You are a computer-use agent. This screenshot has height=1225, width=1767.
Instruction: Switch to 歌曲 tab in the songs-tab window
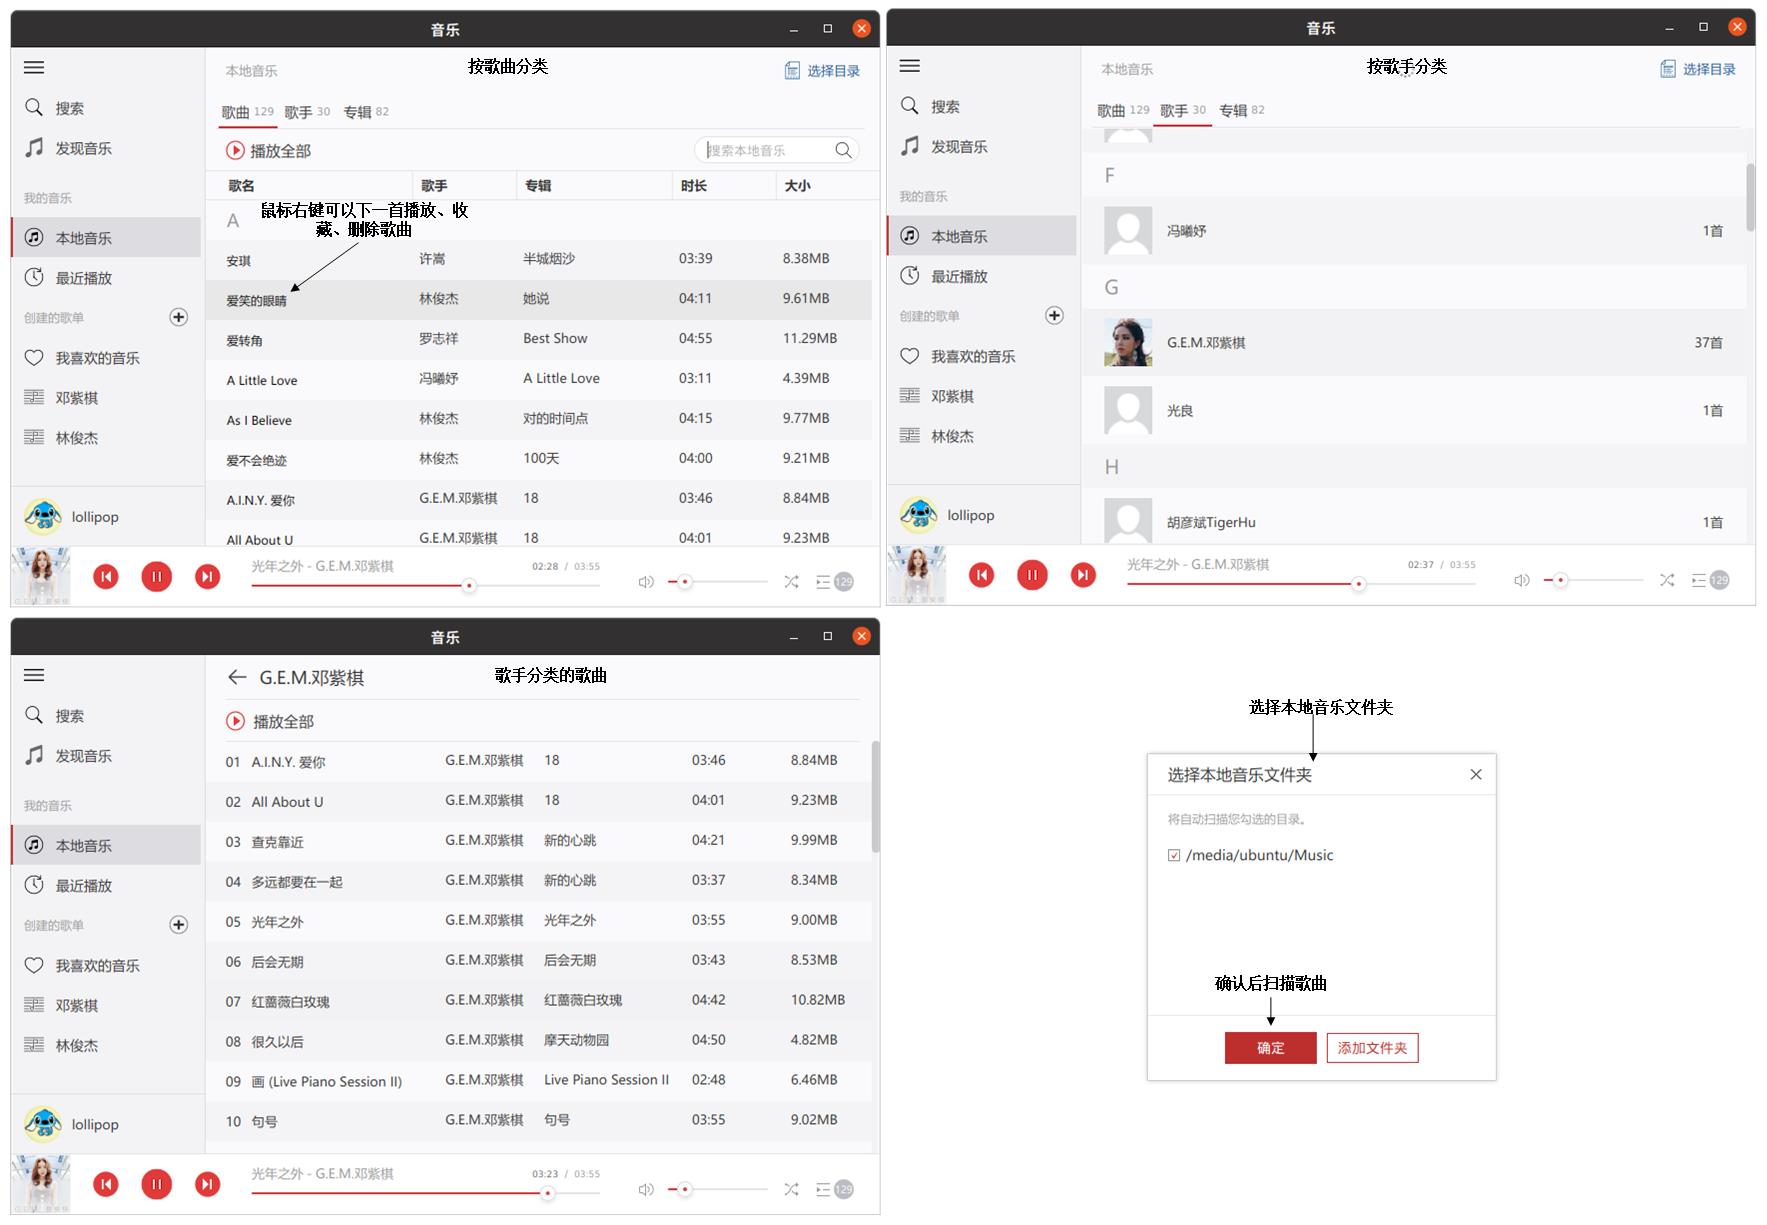[x=247, y=112]
